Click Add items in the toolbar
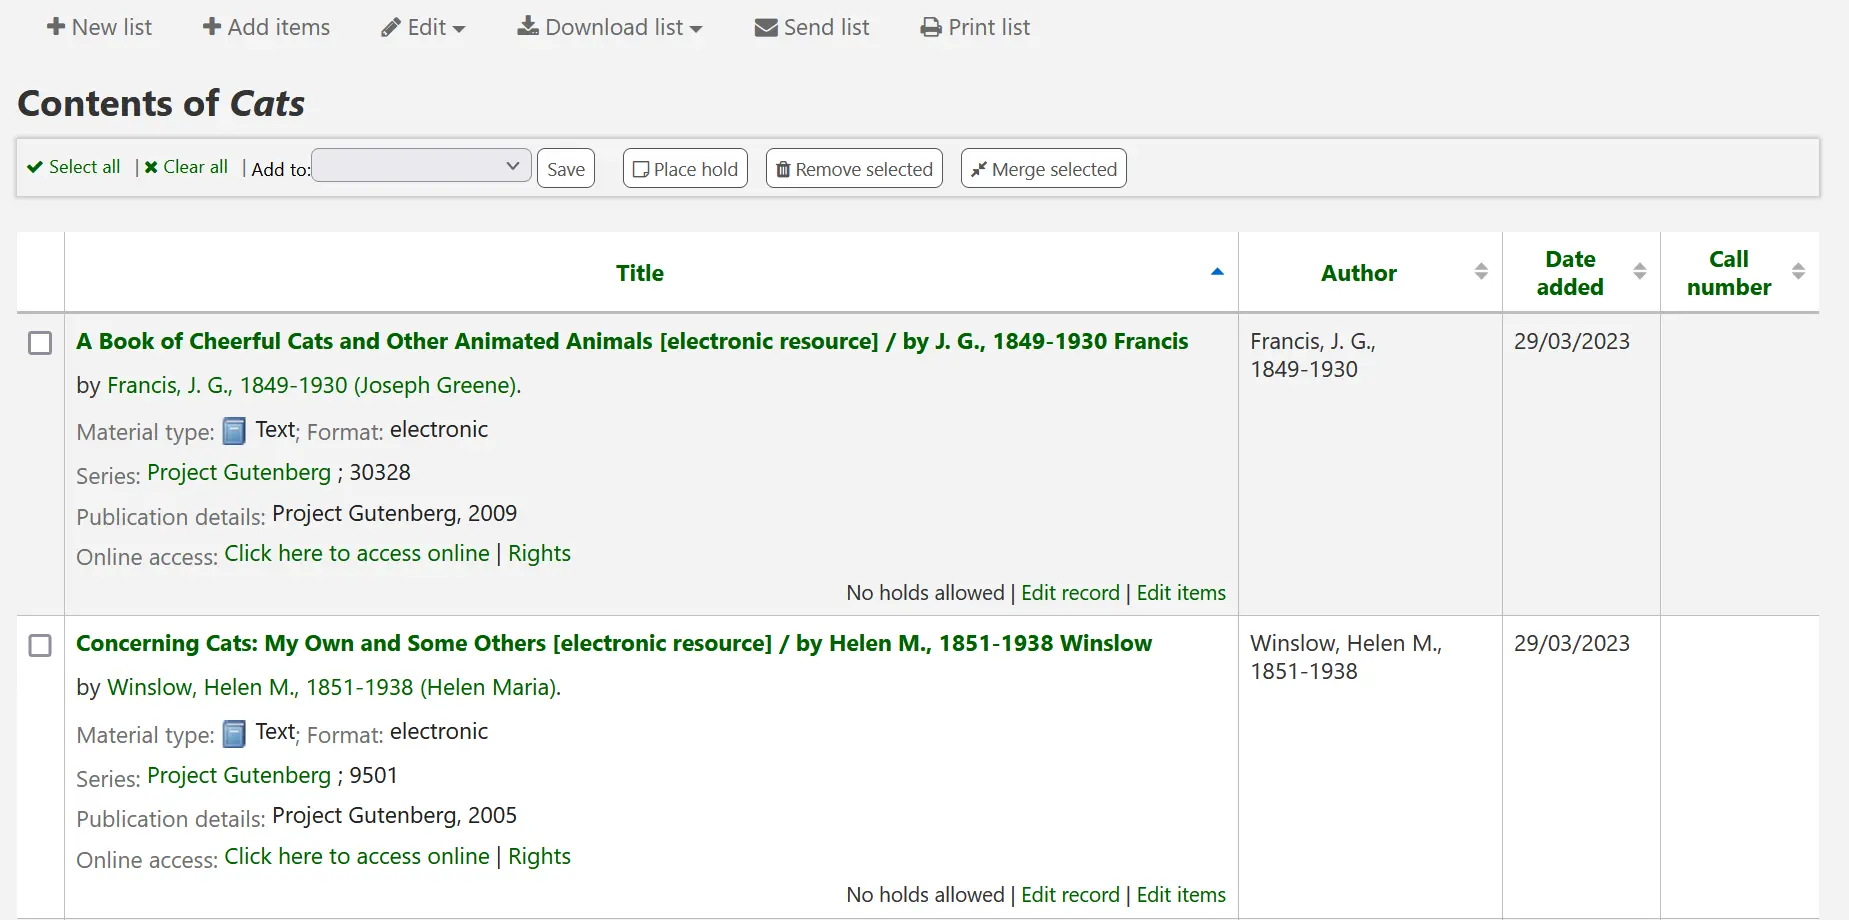Image resolution: width=1849 pixels, height=920 pixels. (x=266, y=27)
